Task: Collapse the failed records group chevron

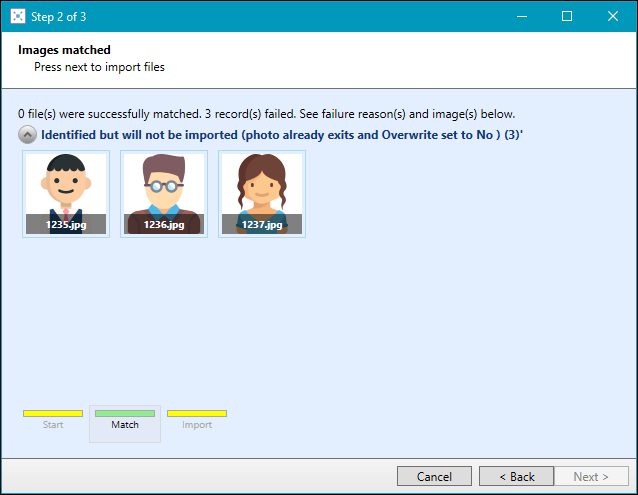Action: point(28,134)
